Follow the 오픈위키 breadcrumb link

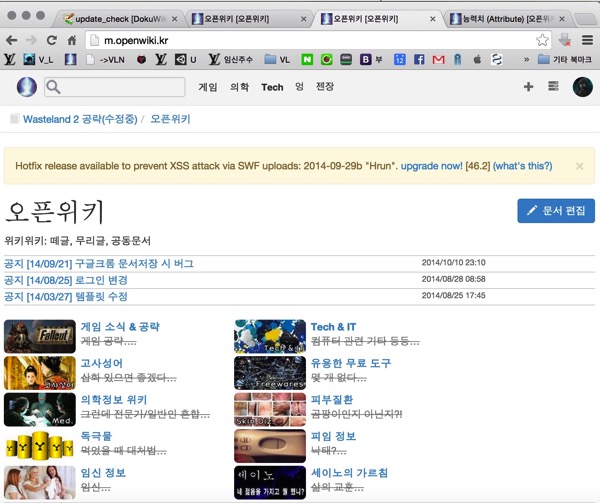(170, 119)
